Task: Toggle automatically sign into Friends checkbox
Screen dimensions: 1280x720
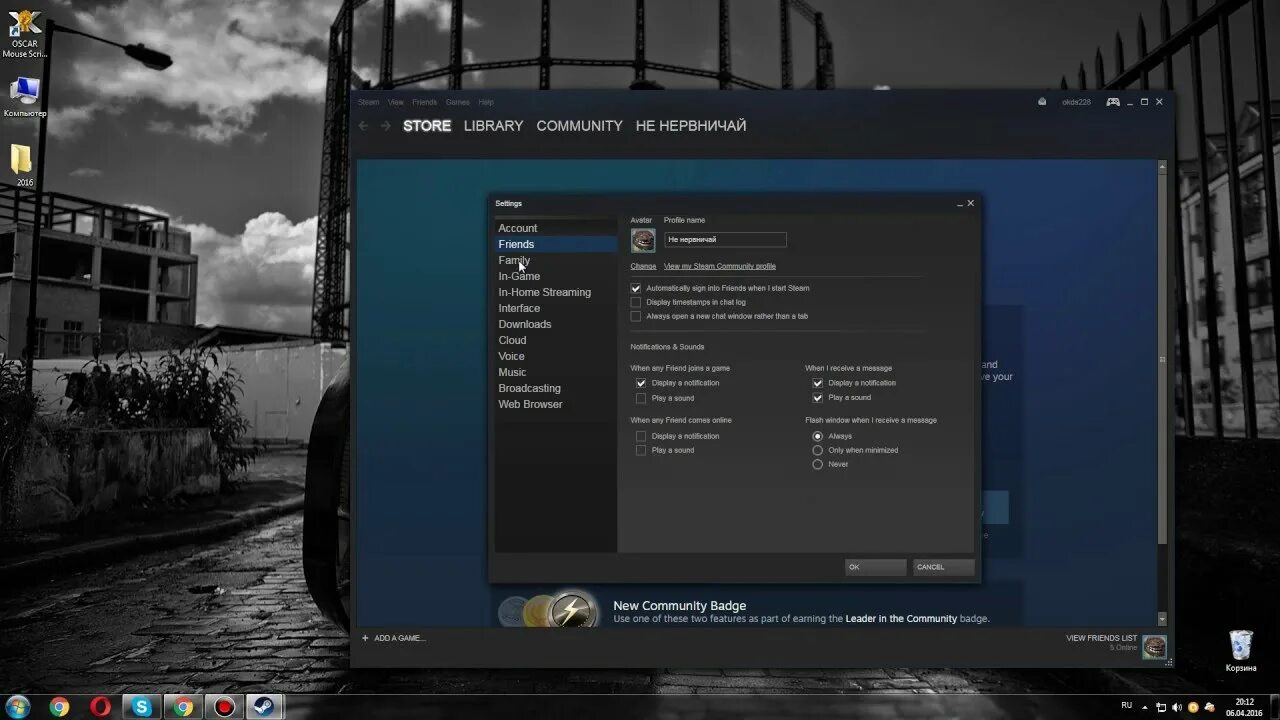Action: (636, 288)
